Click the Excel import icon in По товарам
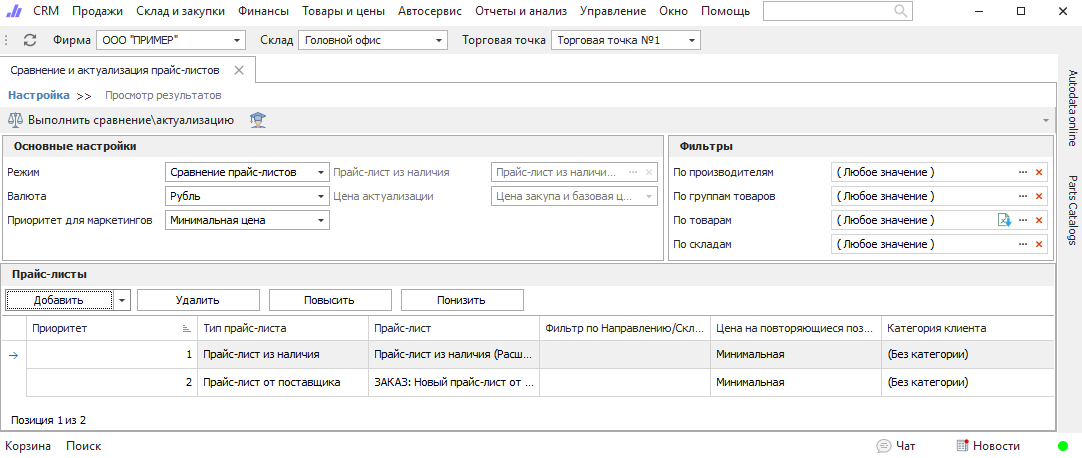 [x=1004, y=220]
